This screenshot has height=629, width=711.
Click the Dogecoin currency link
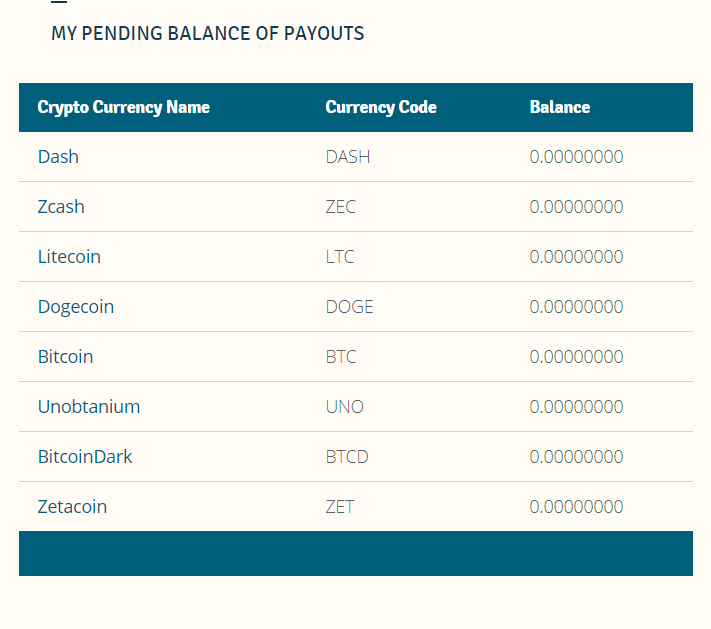76,307
